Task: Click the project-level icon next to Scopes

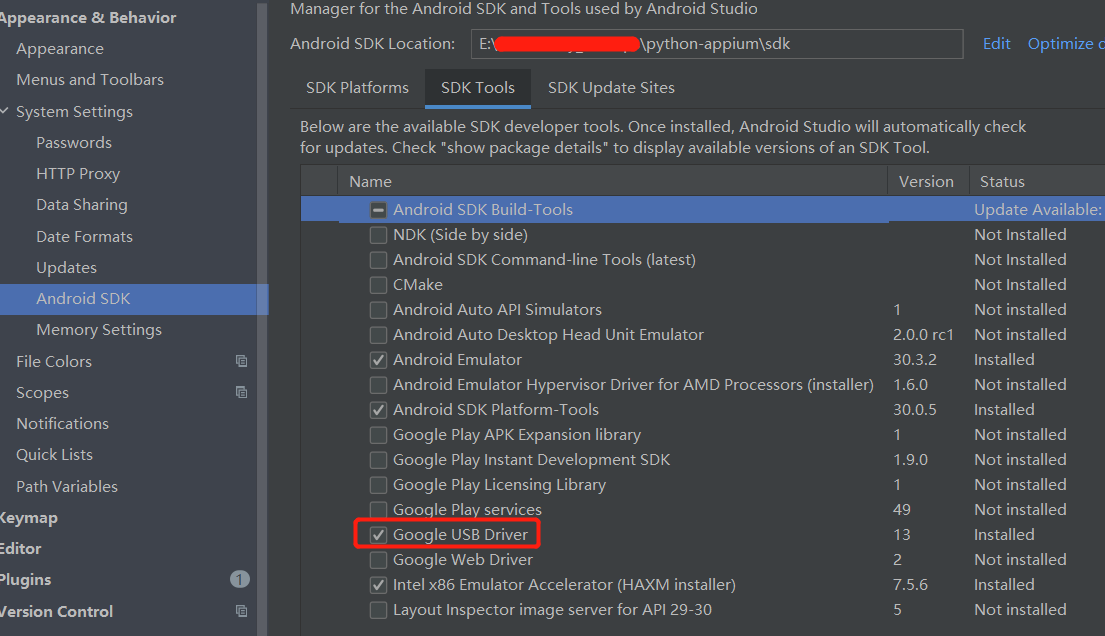Action: coord(241,392)
